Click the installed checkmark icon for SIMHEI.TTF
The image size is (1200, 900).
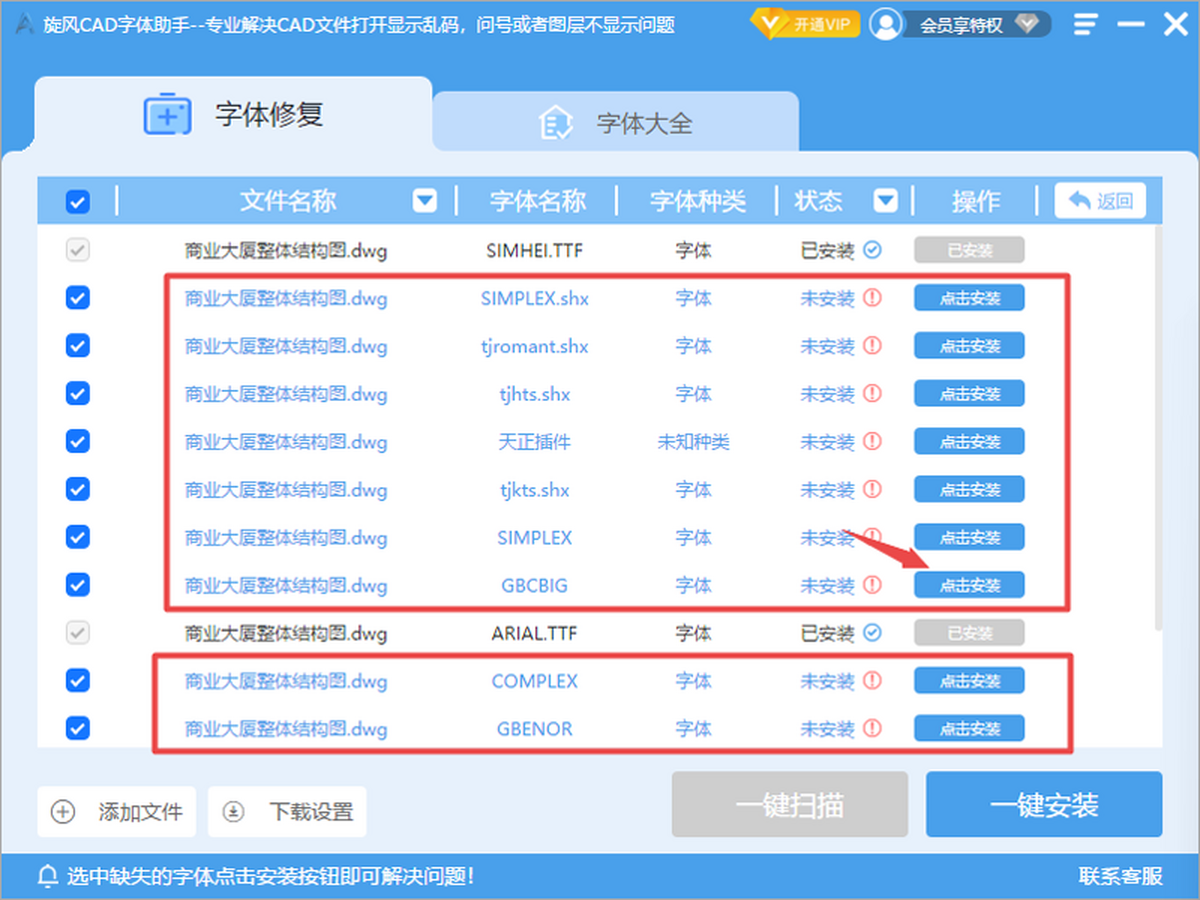[x=872, y=250]
